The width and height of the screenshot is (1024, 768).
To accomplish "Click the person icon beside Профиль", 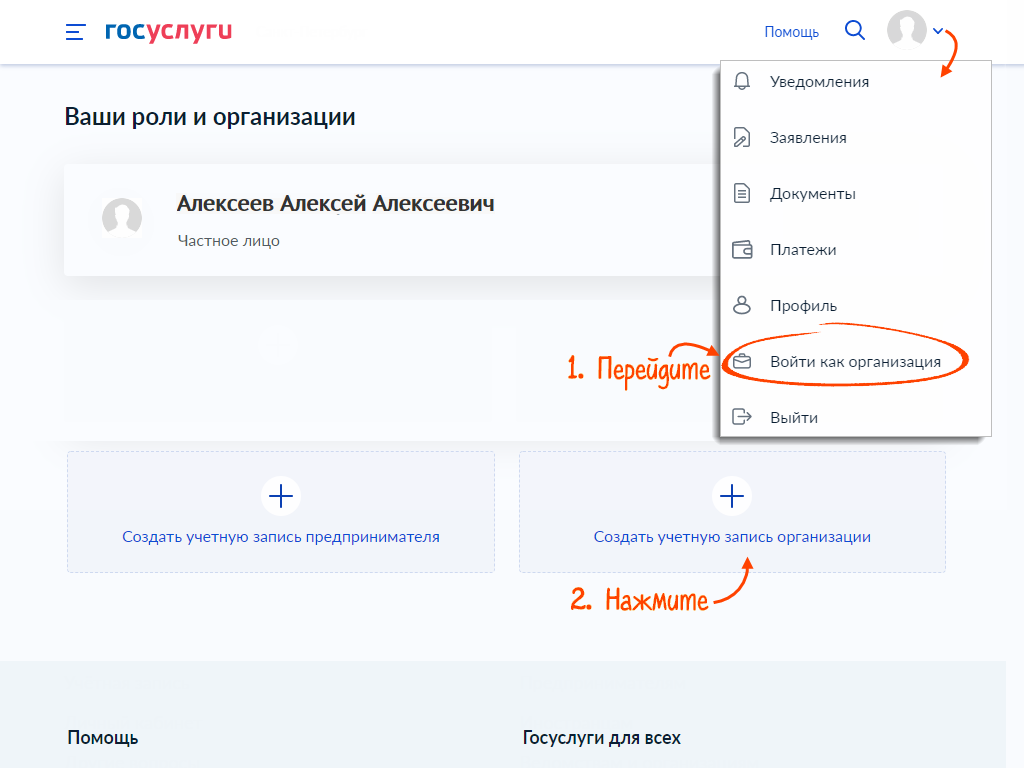I will coord(742,305).
